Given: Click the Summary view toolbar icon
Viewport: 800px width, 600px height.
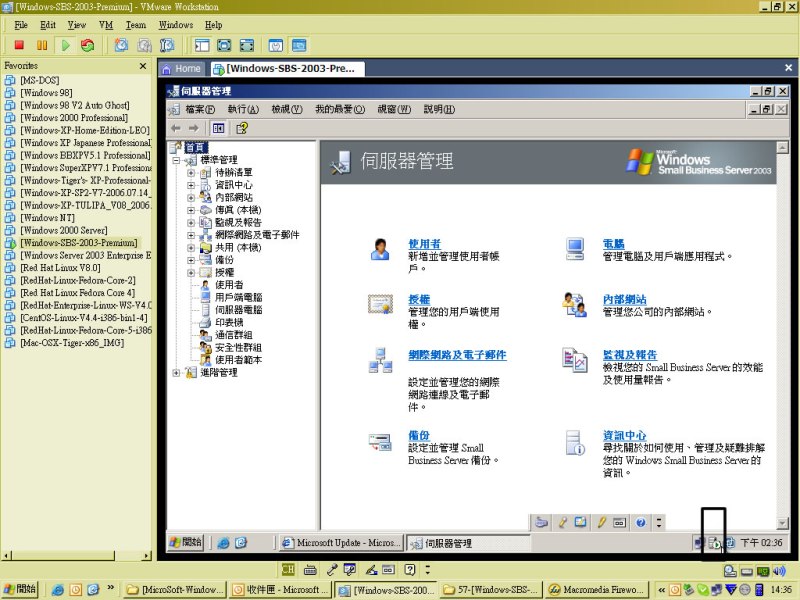Looking at the screenshot, I should tap(276, 45).
